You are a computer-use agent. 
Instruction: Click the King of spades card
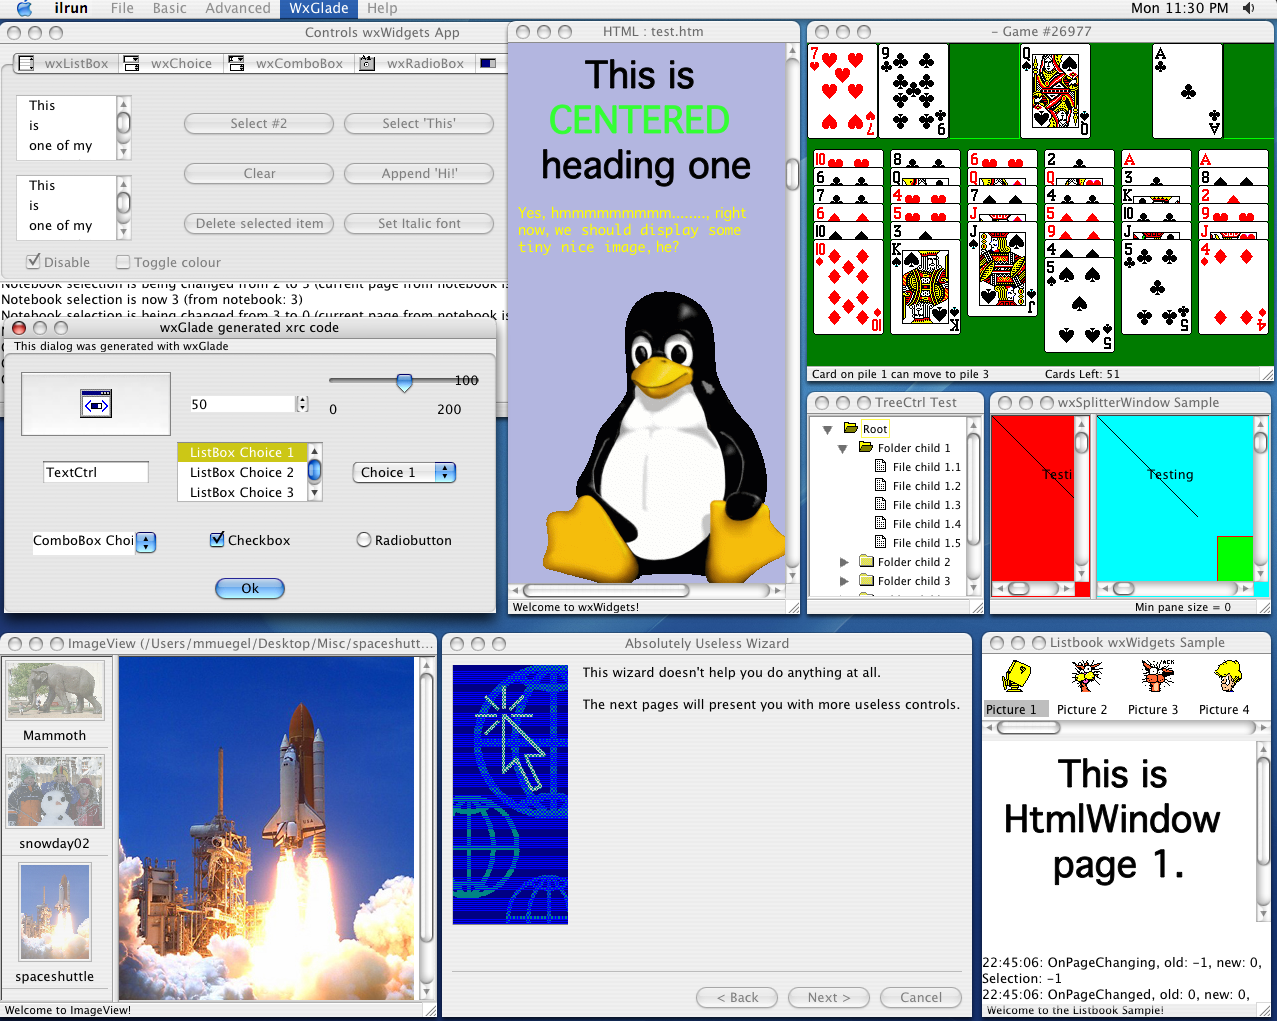click(925, 288)
